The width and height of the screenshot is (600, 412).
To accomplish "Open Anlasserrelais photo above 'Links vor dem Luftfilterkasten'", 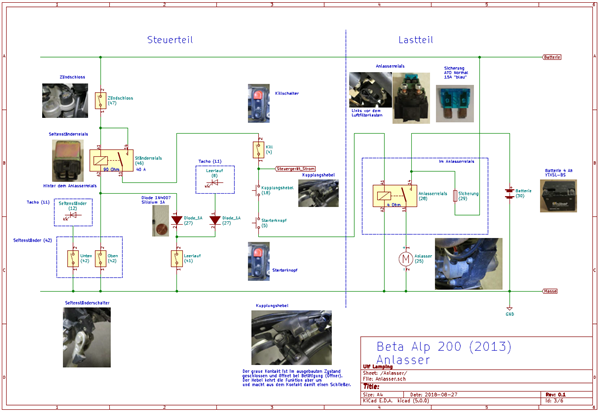I will pyautogui.click(x=370, y=90).
